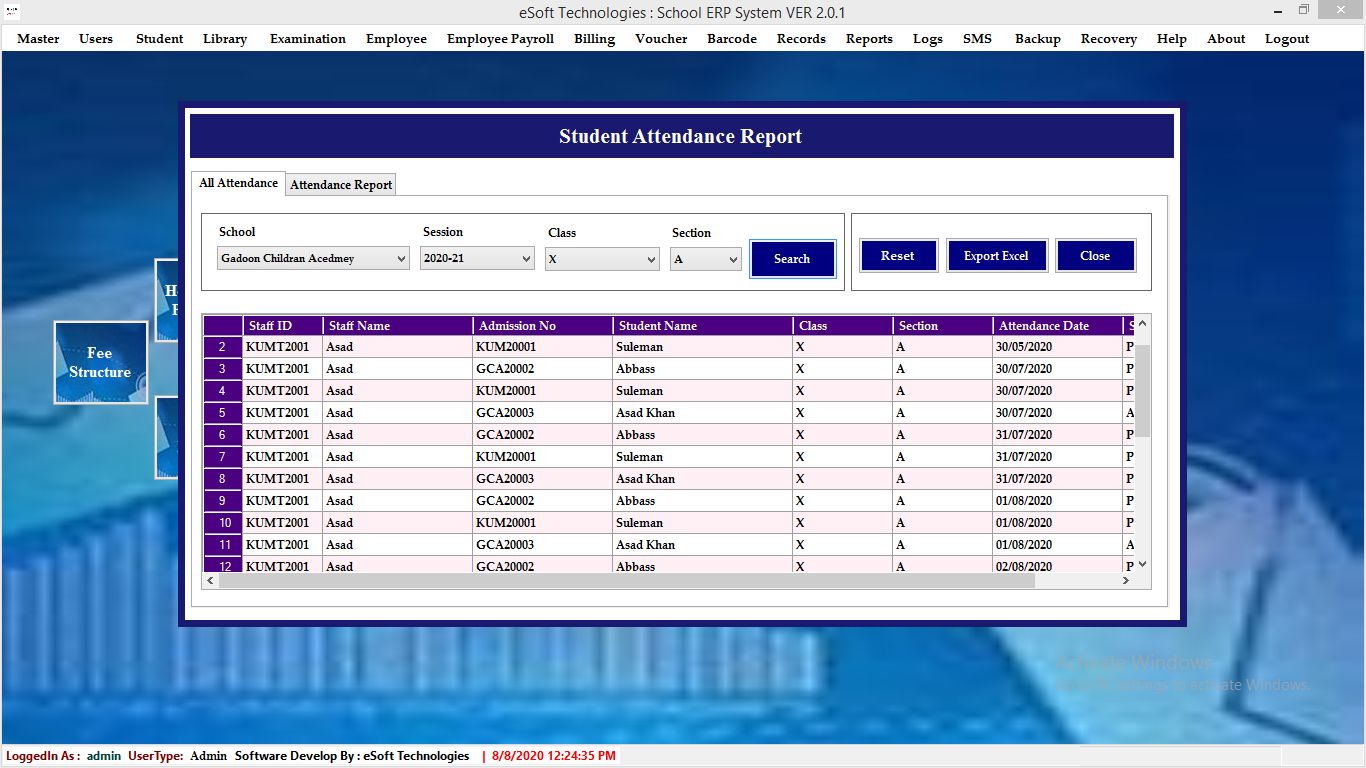Screen dimensions: 1366x768
Task: Open the Employee Payroll menu
Action: pos(500,39)
